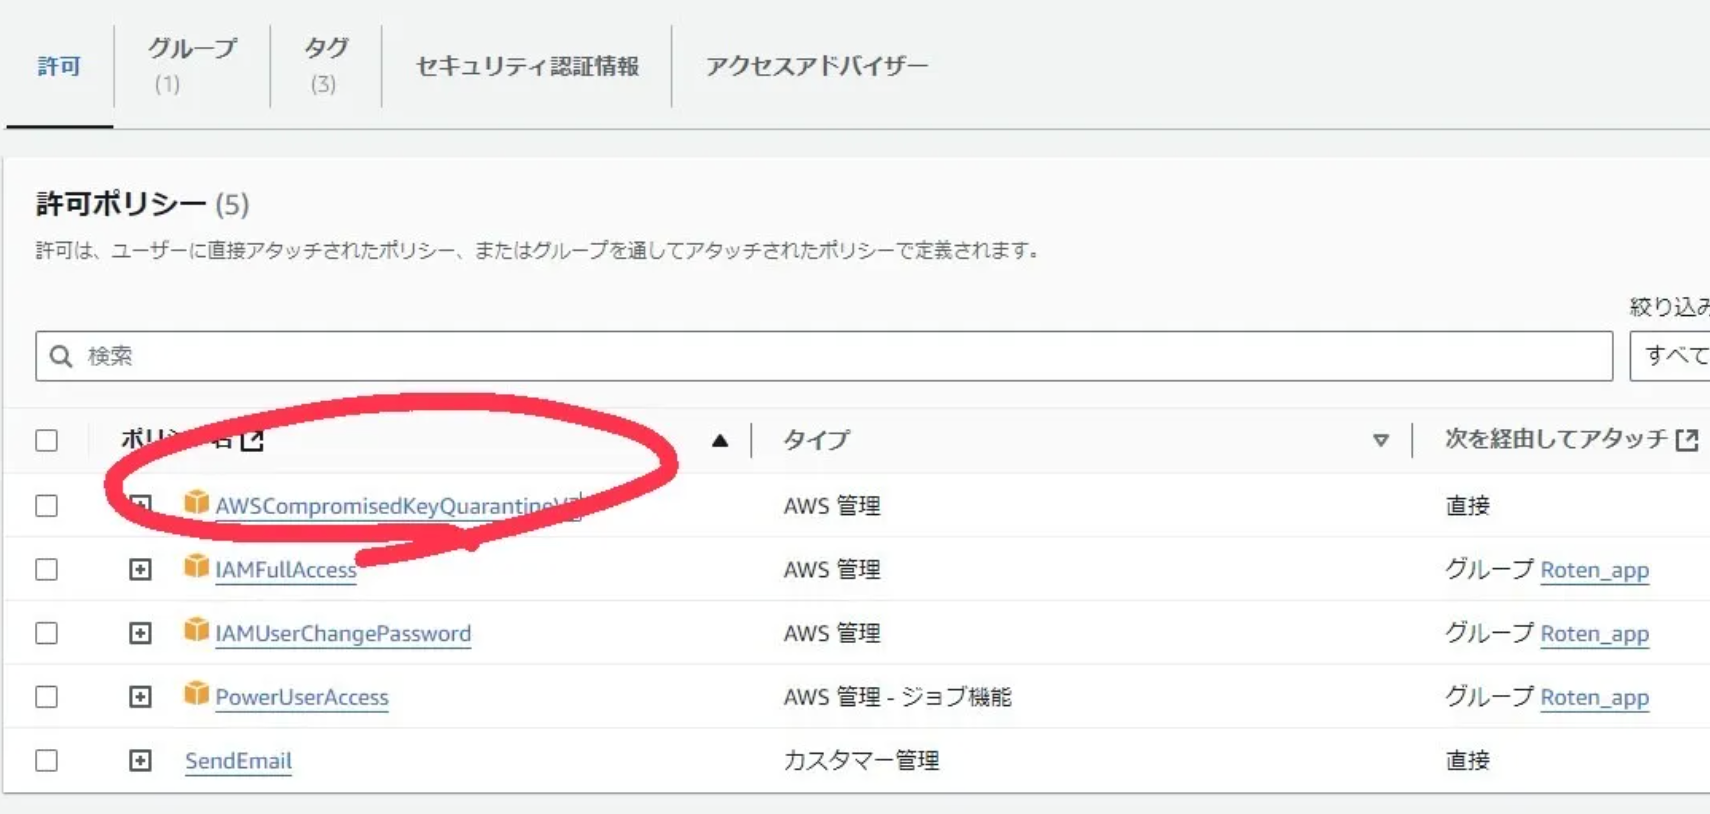This screenshot has height=814, width=1710.
Task: Click AWS 管理 cell in IAMFullAccess row
Action: 832,570
